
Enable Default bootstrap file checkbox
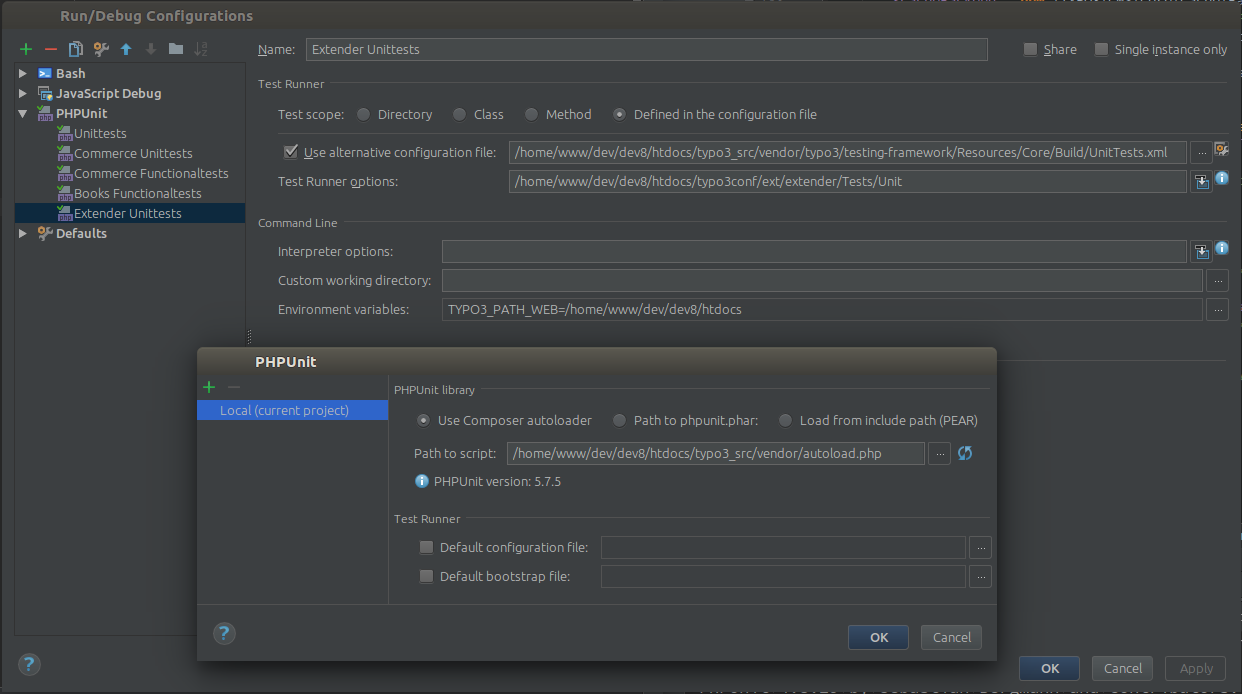click(426, 577)
